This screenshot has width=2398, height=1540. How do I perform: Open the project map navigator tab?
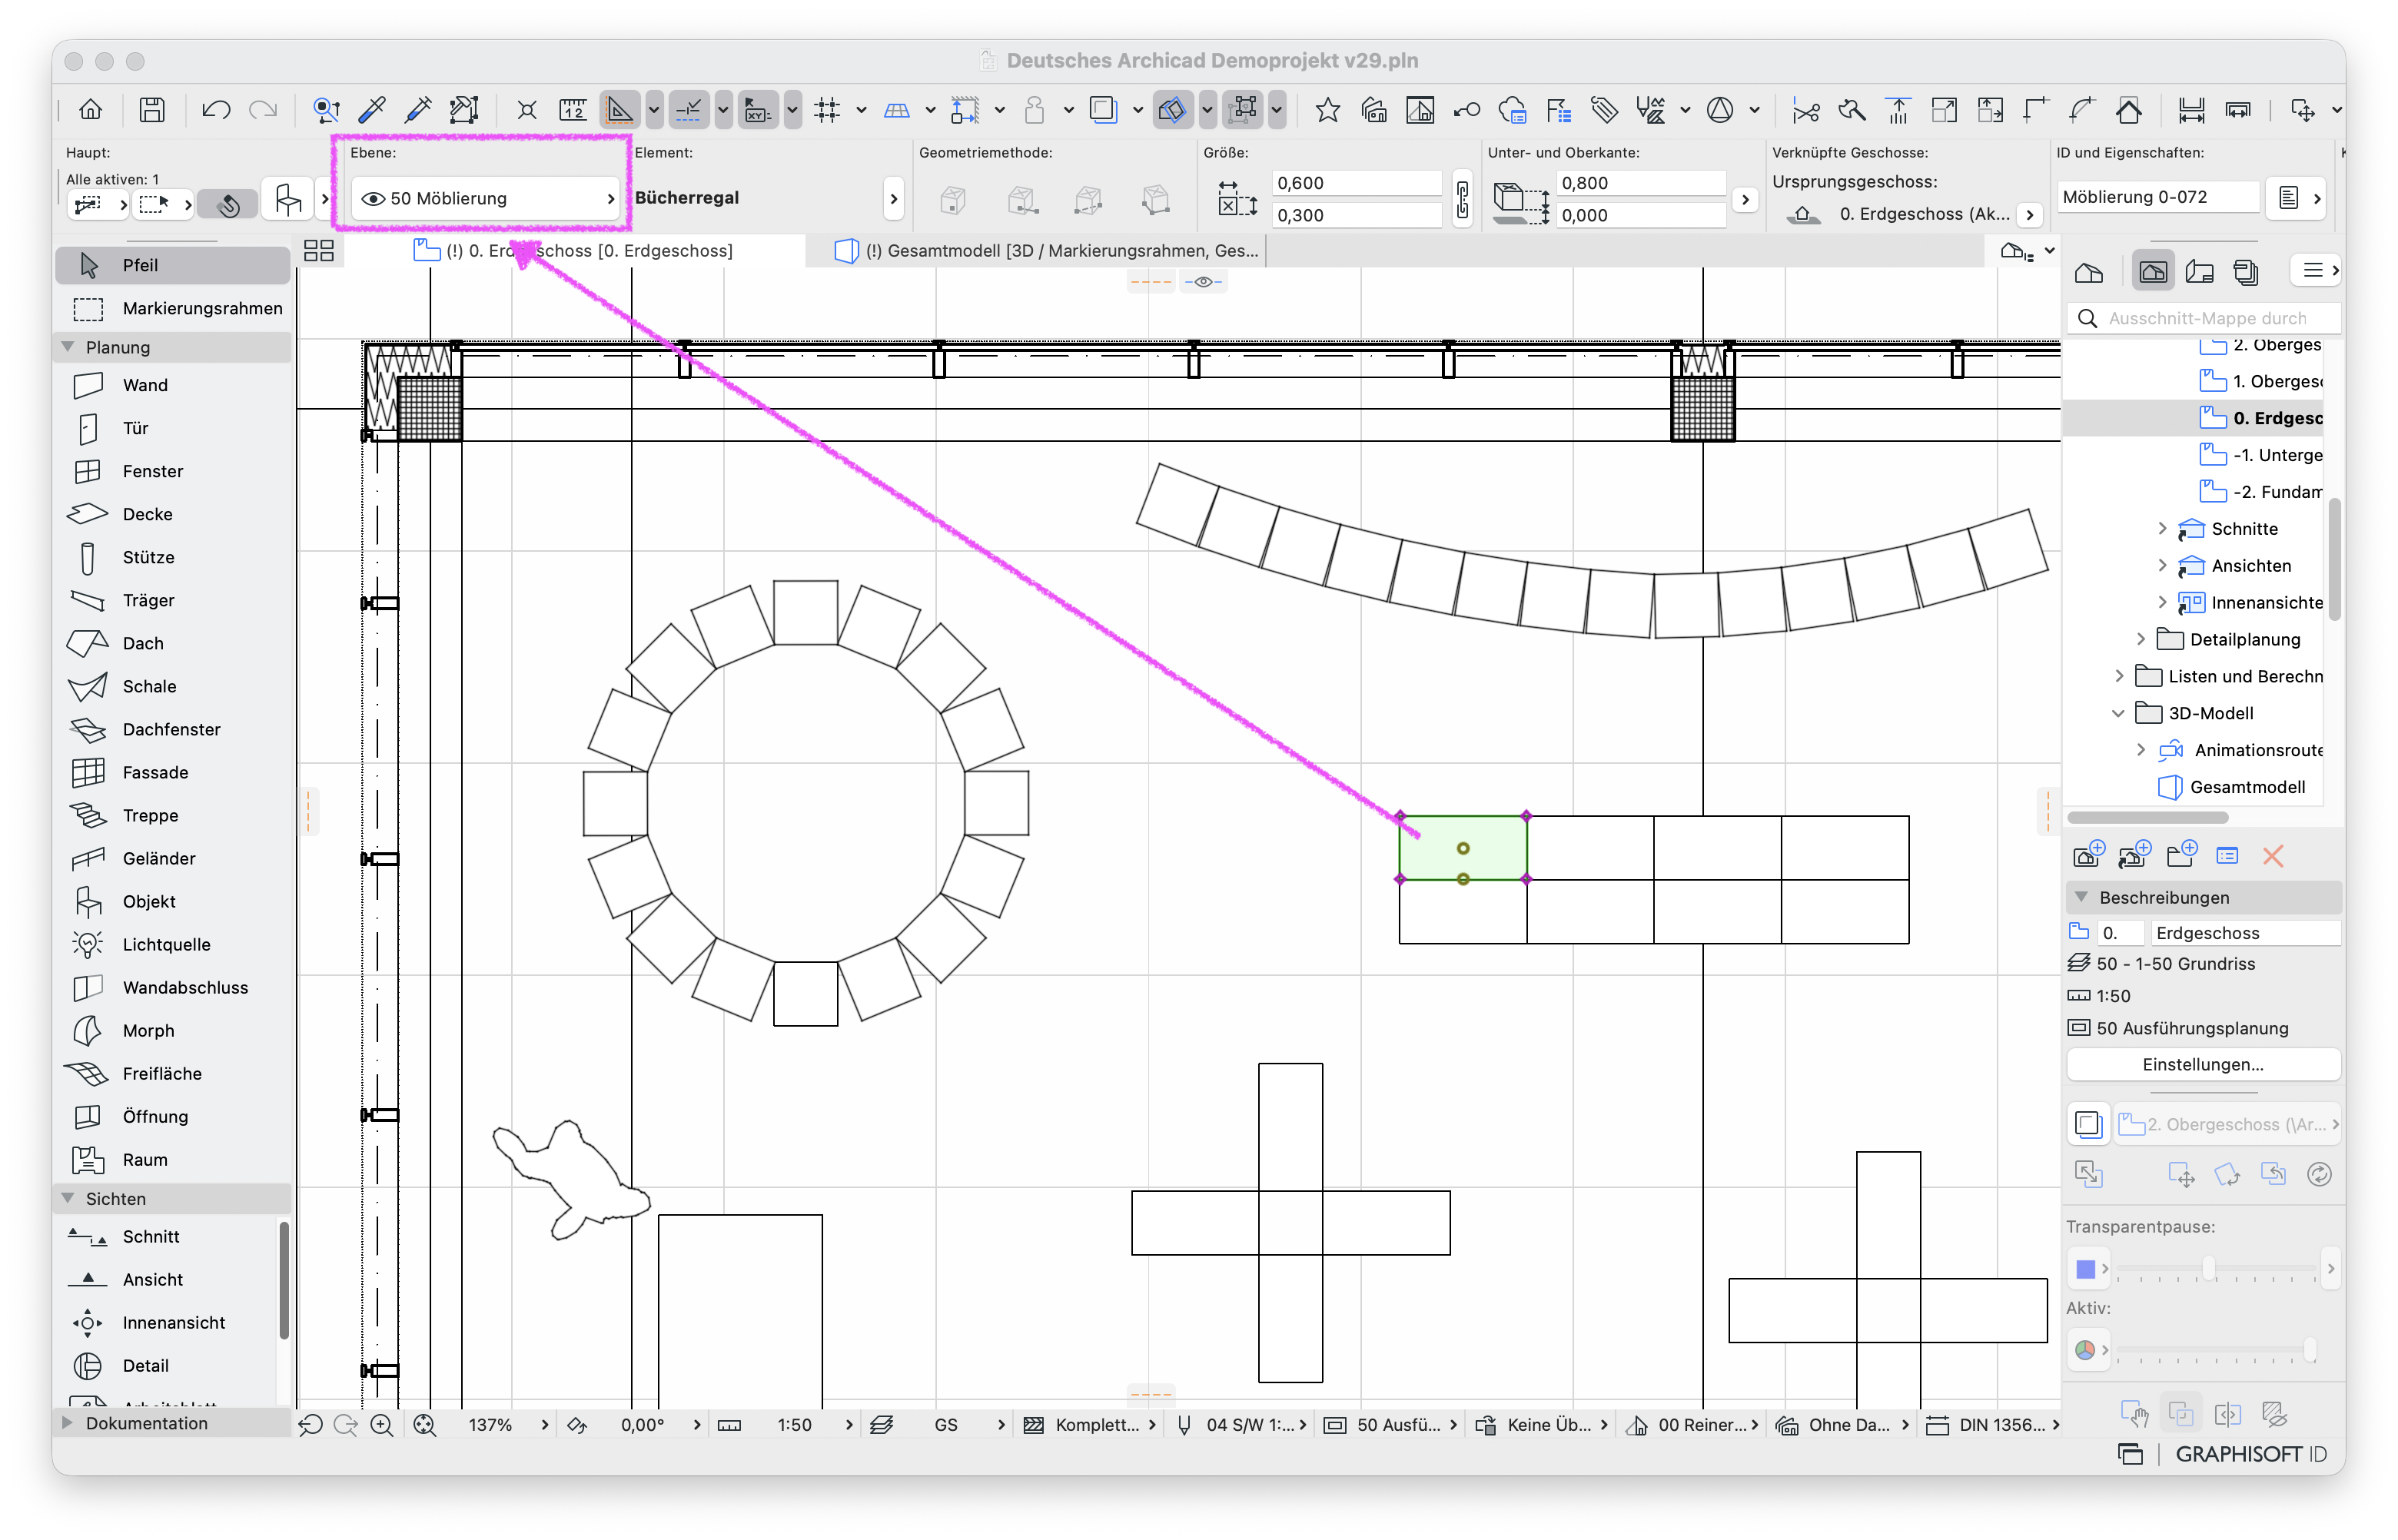(x=2089, y=271)
